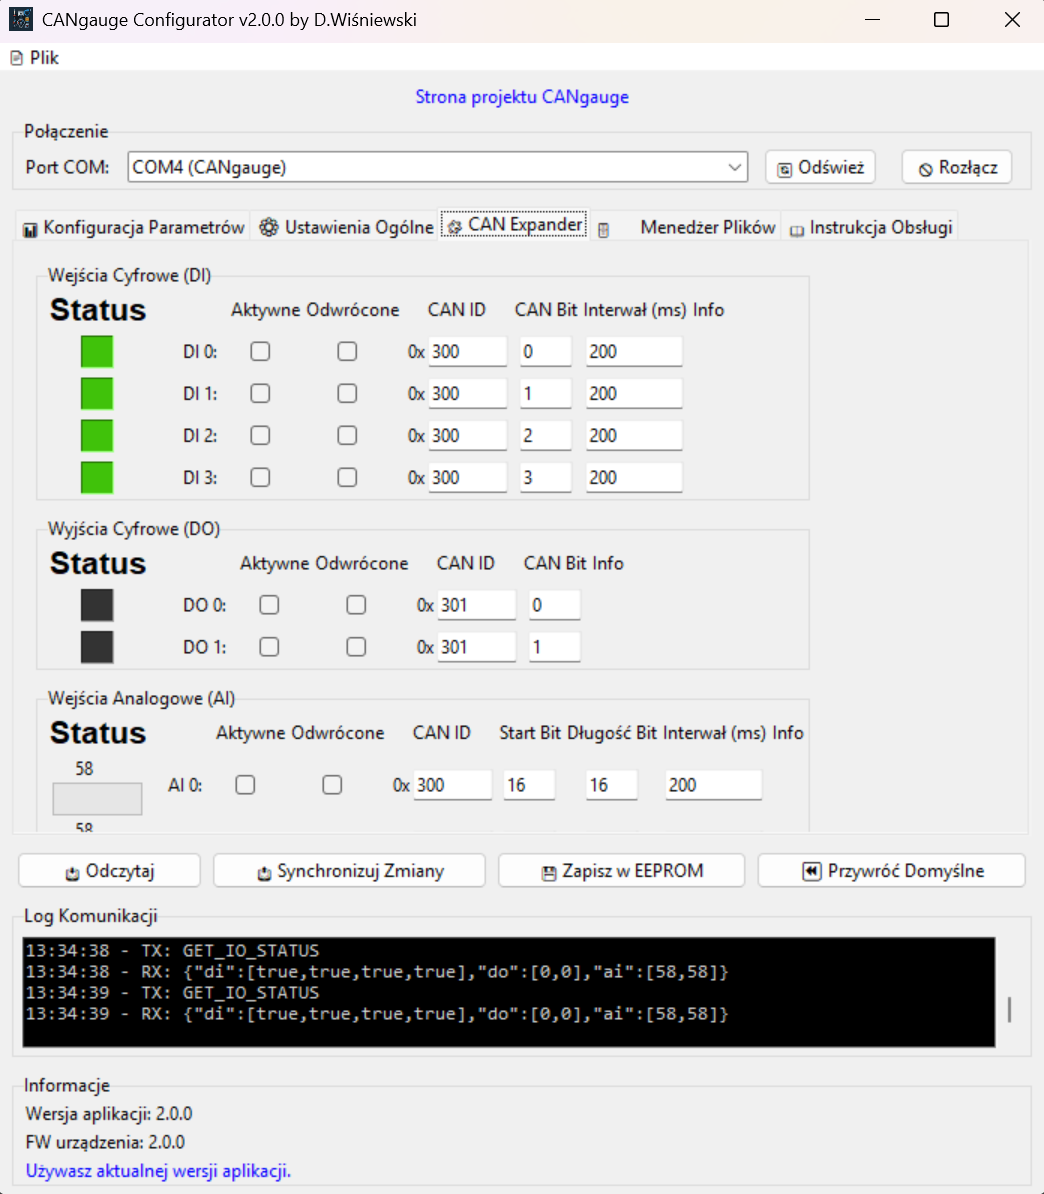Click the DO 1 CAN ID field
This screenshot has height=1194, width=1044.
(x=477, y=647)
